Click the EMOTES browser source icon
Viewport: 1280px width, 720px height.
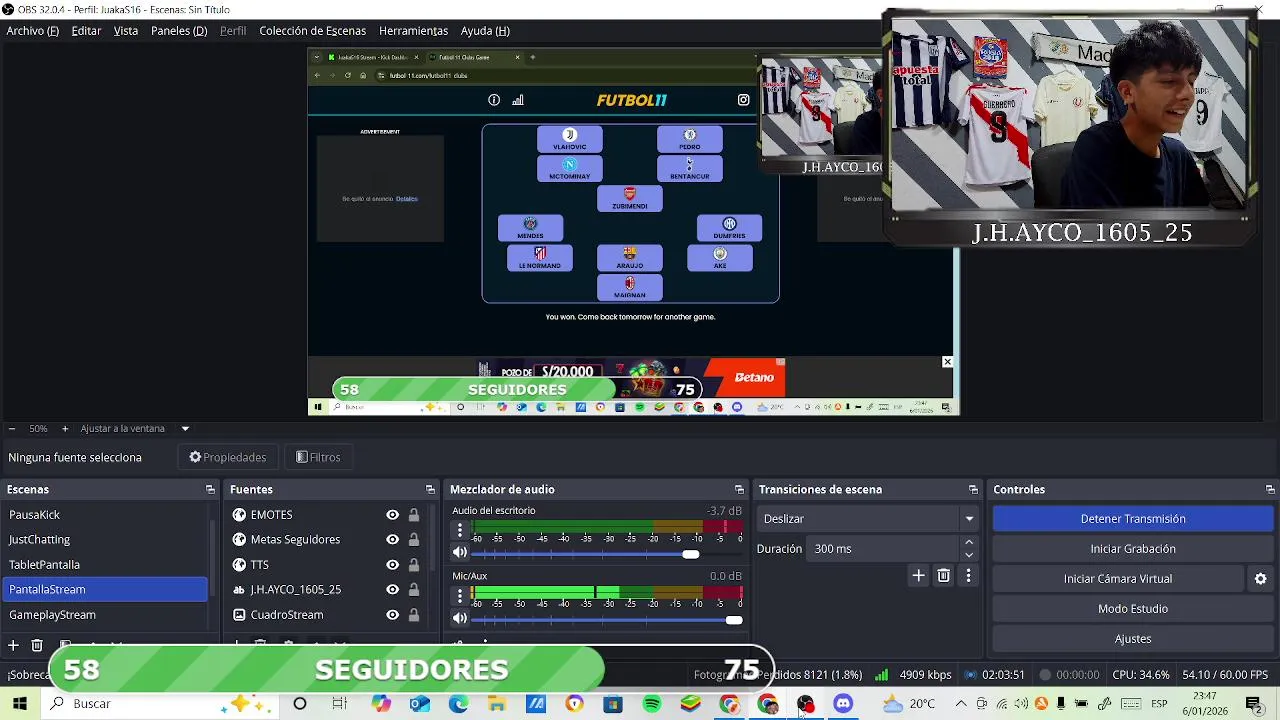click(x=239, y=515)
